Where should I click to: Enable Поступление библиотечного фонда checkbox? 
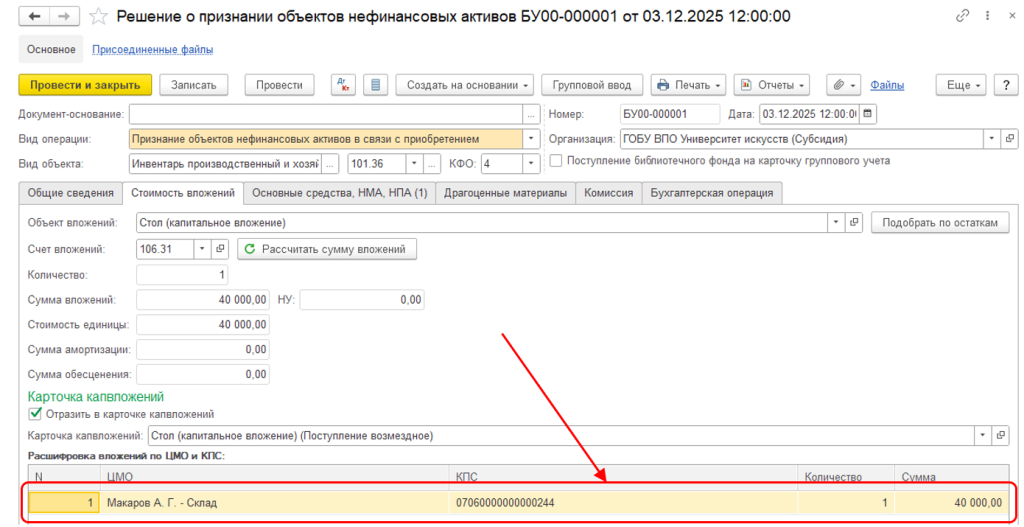[555, 160]
